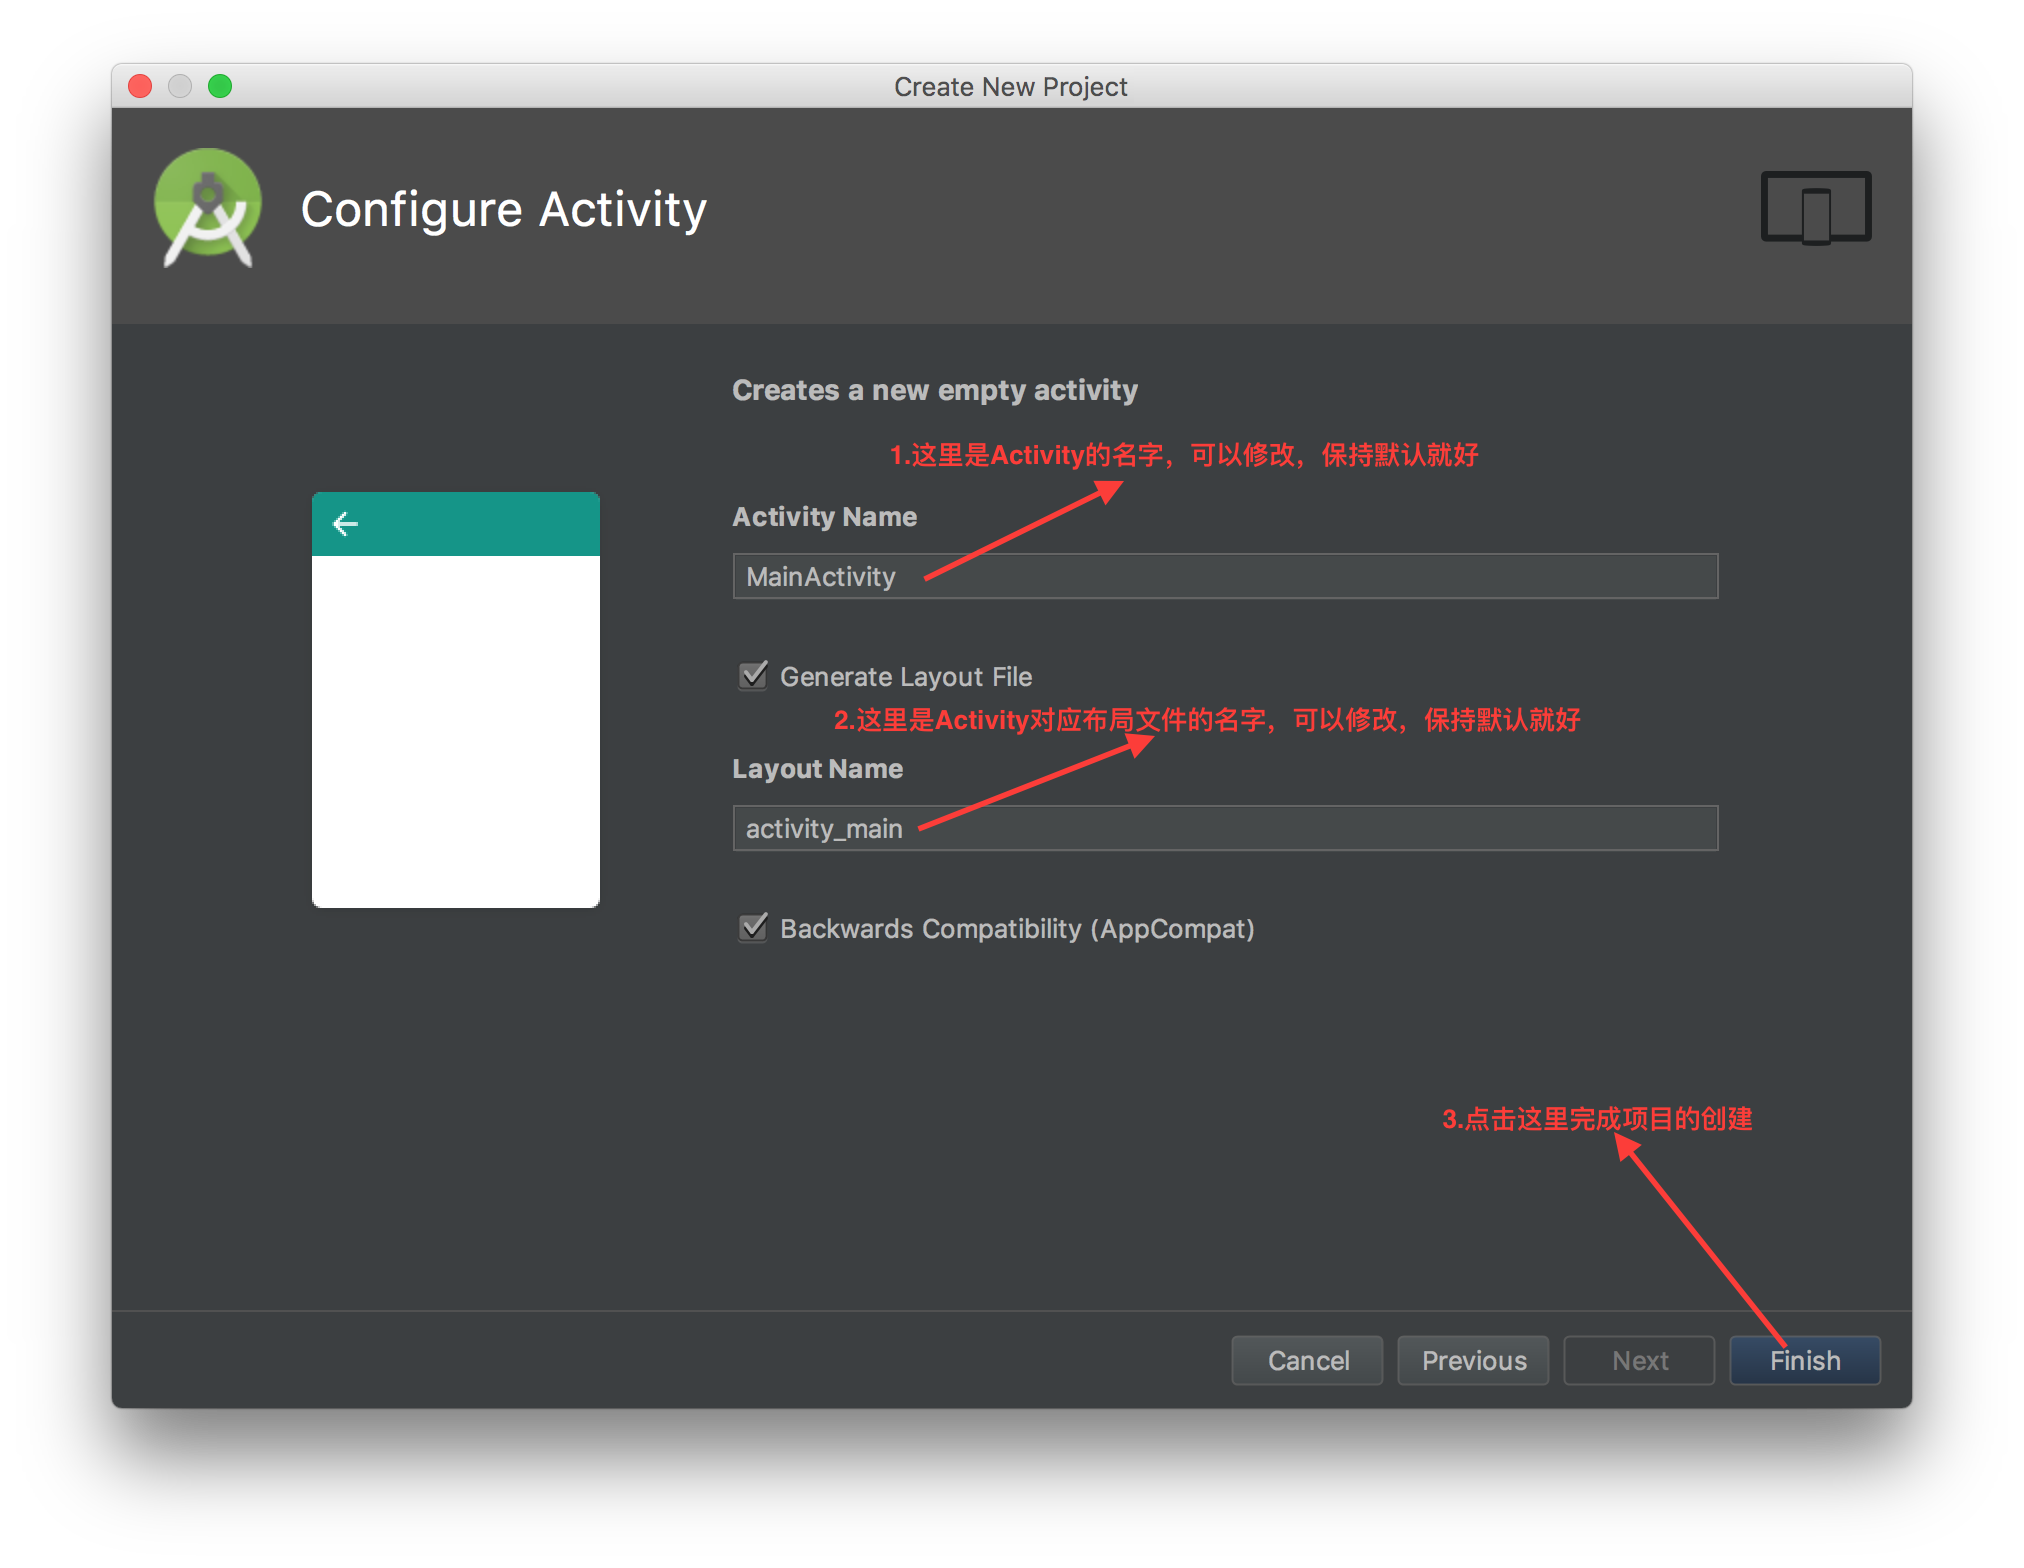Click the disabled Next button
2024x1568 pixels.
click(x=1639, y=1360)
